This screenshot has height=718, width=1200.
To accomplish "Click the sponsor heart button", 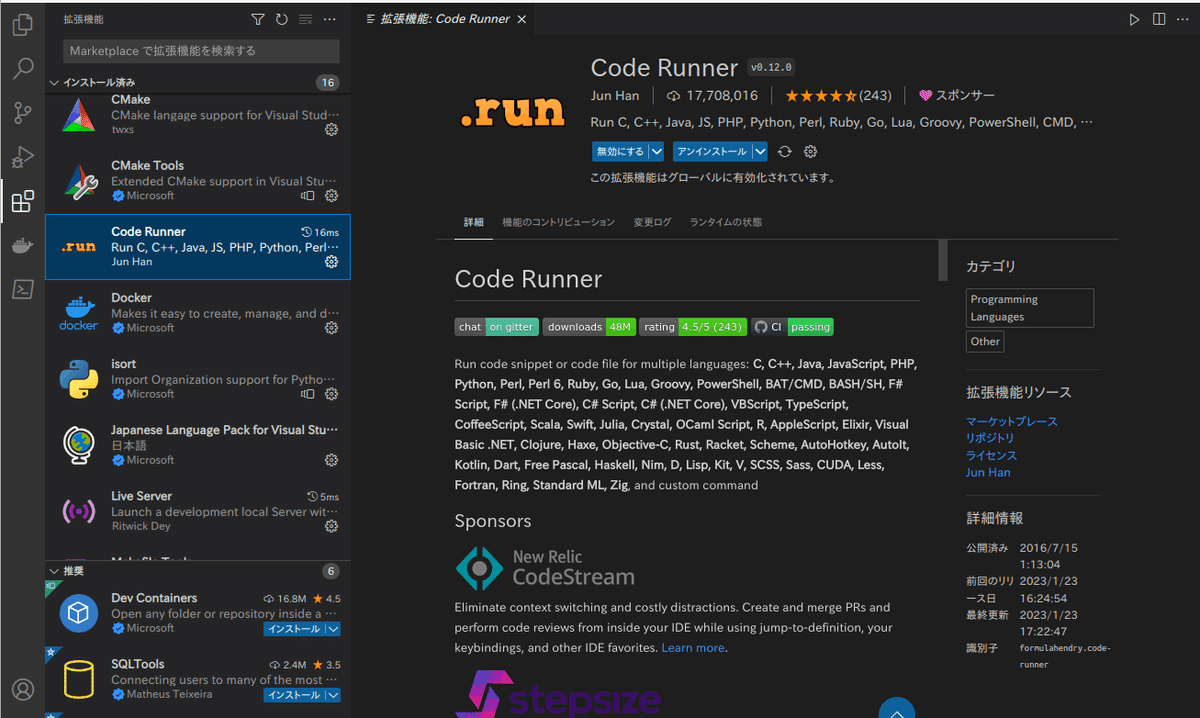I will point(957,96).
